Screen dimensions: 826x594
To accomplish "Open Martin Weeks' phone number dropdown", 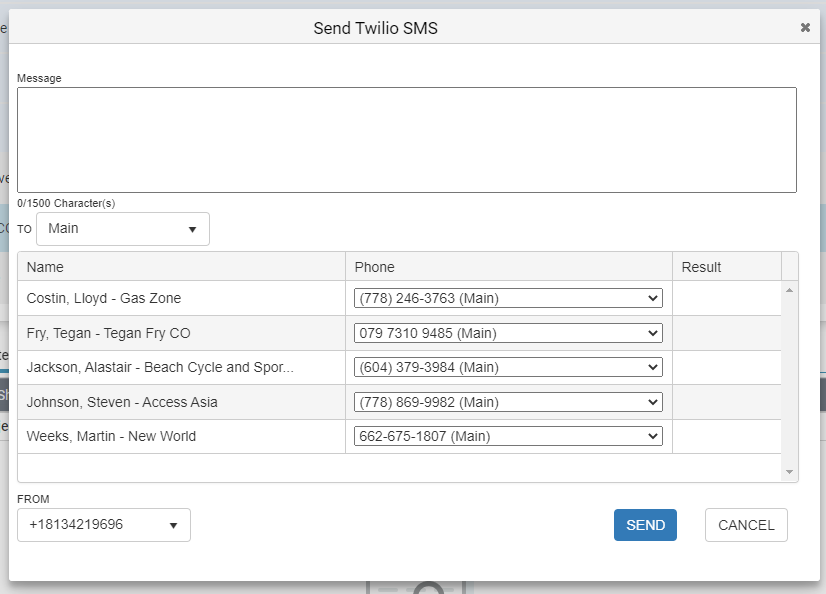I will pyautogui.click(x=508, y=436).
